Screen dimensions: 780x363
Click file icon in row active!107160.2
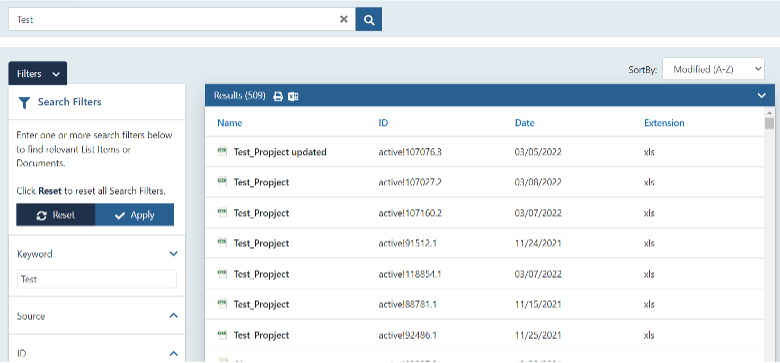(222, 212)
